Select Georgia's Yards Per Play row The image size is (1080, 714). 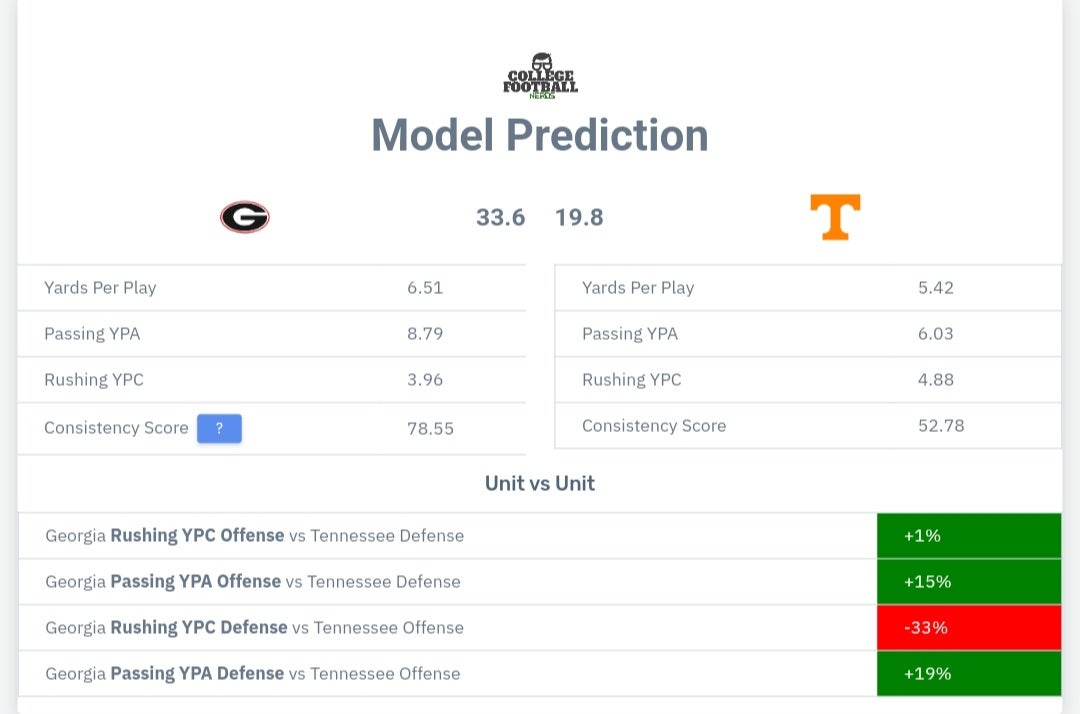pos(272,288)
